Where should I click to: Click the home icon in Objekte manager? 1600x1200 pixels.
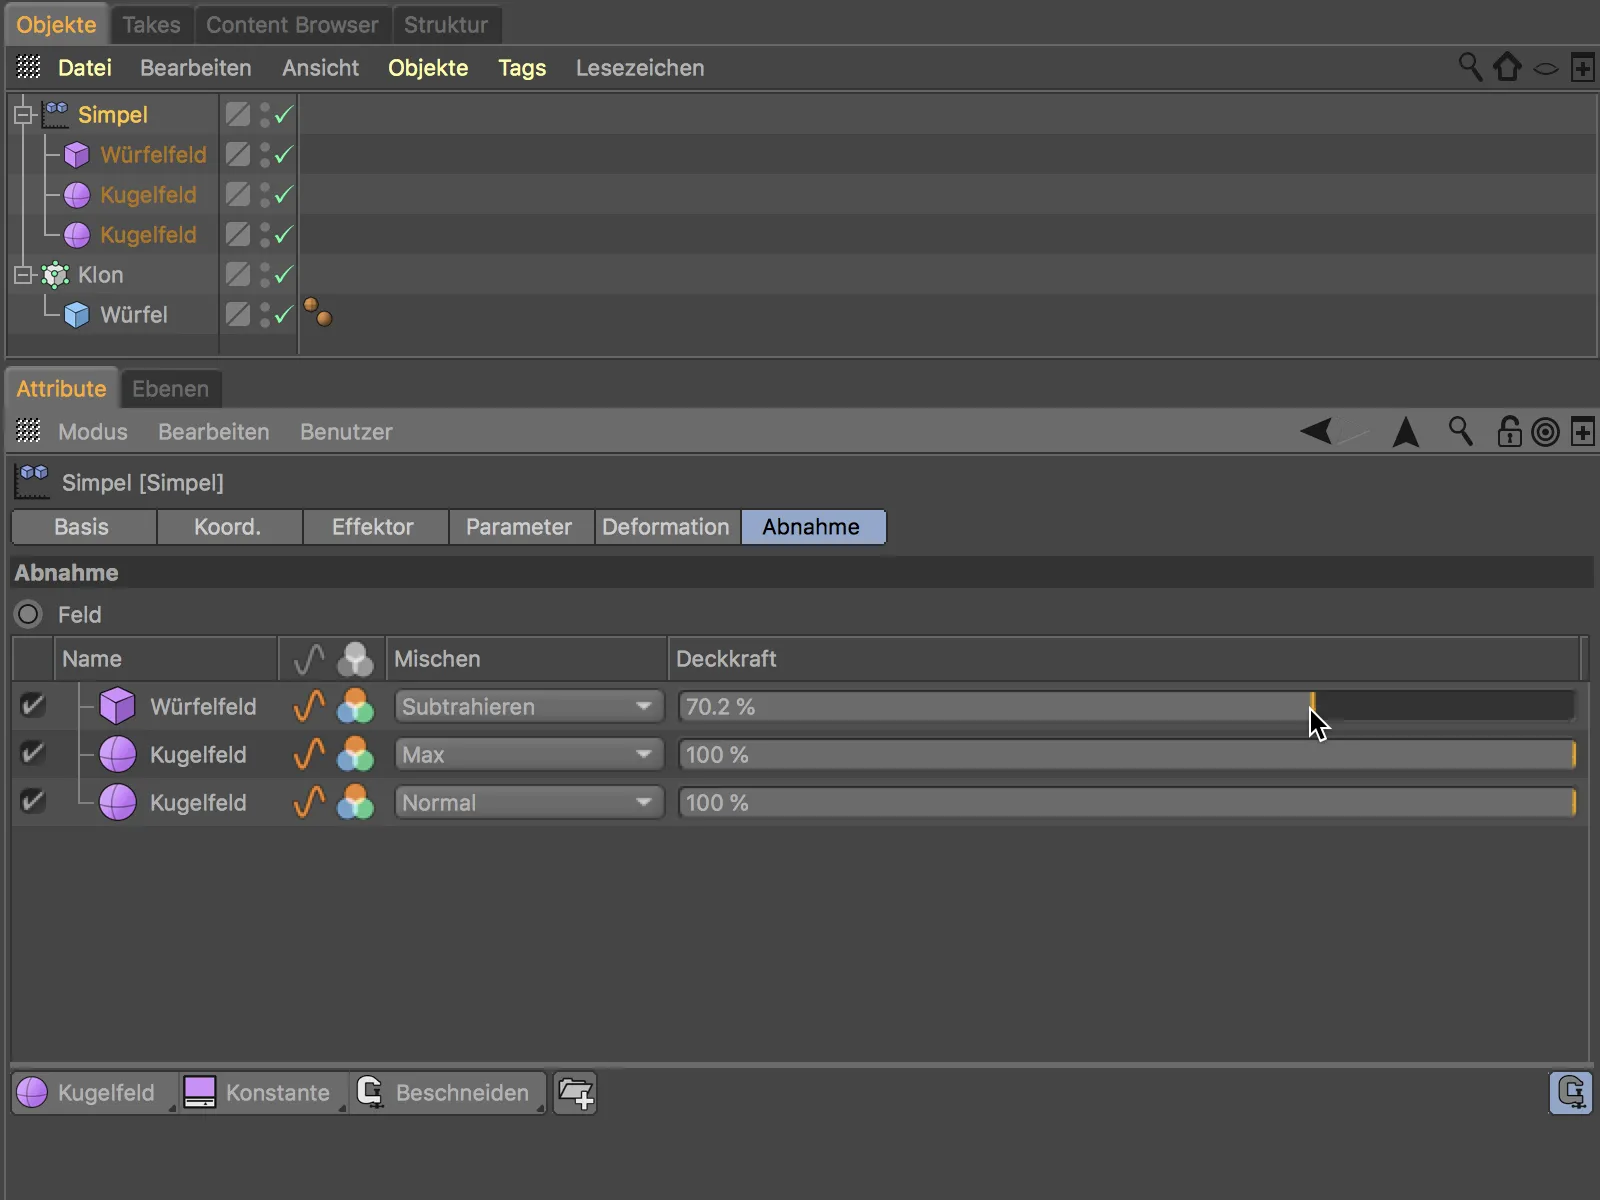(1507, 67)
